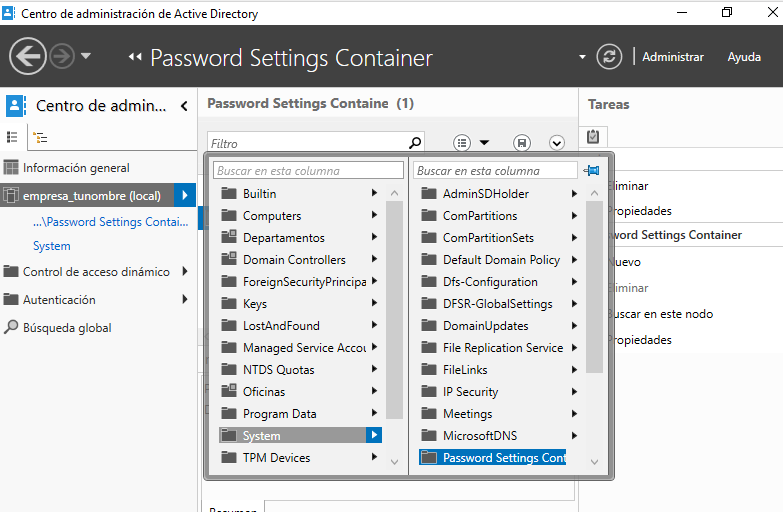The height and width of the screenshot is (512, 783).
Task: Click the search magnifier in Filtro box
Action: [x=415, y=143]
